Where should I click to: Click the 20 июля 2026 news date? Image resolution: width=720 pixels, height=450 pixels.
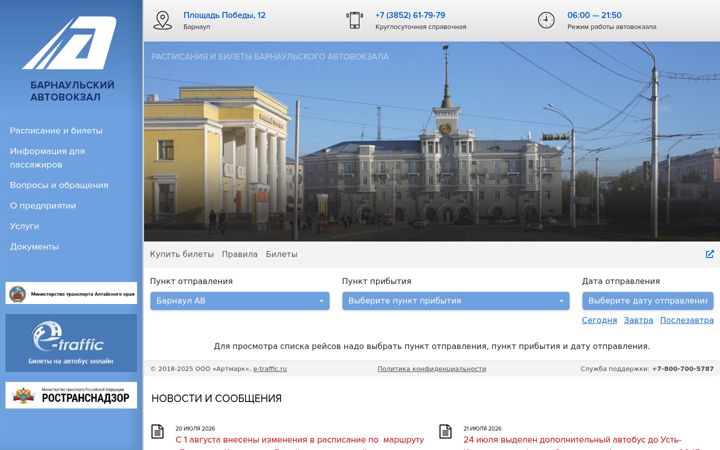195,428
